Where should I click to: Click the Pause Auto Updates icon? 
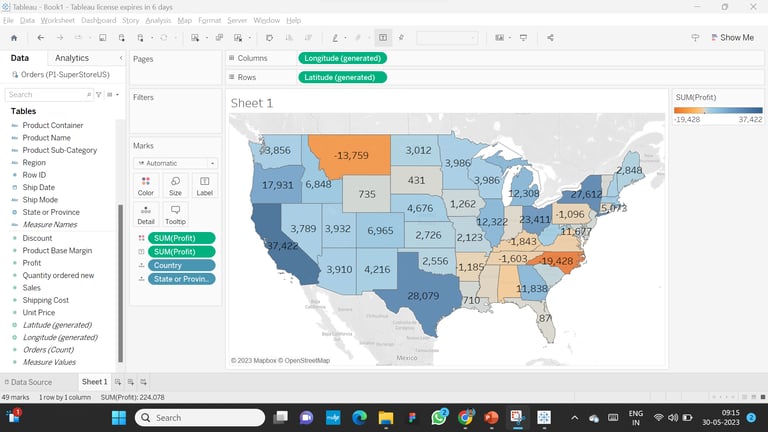coord(141,38)
